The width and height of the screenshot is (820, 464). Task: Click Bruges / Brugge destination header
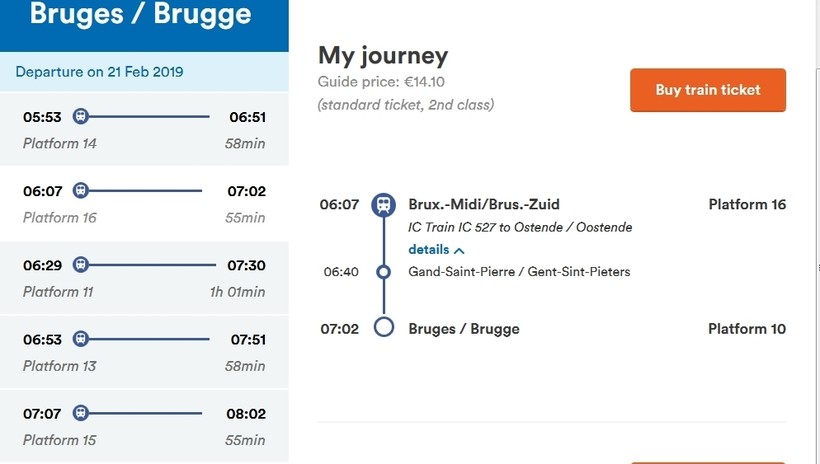[141, 15]
